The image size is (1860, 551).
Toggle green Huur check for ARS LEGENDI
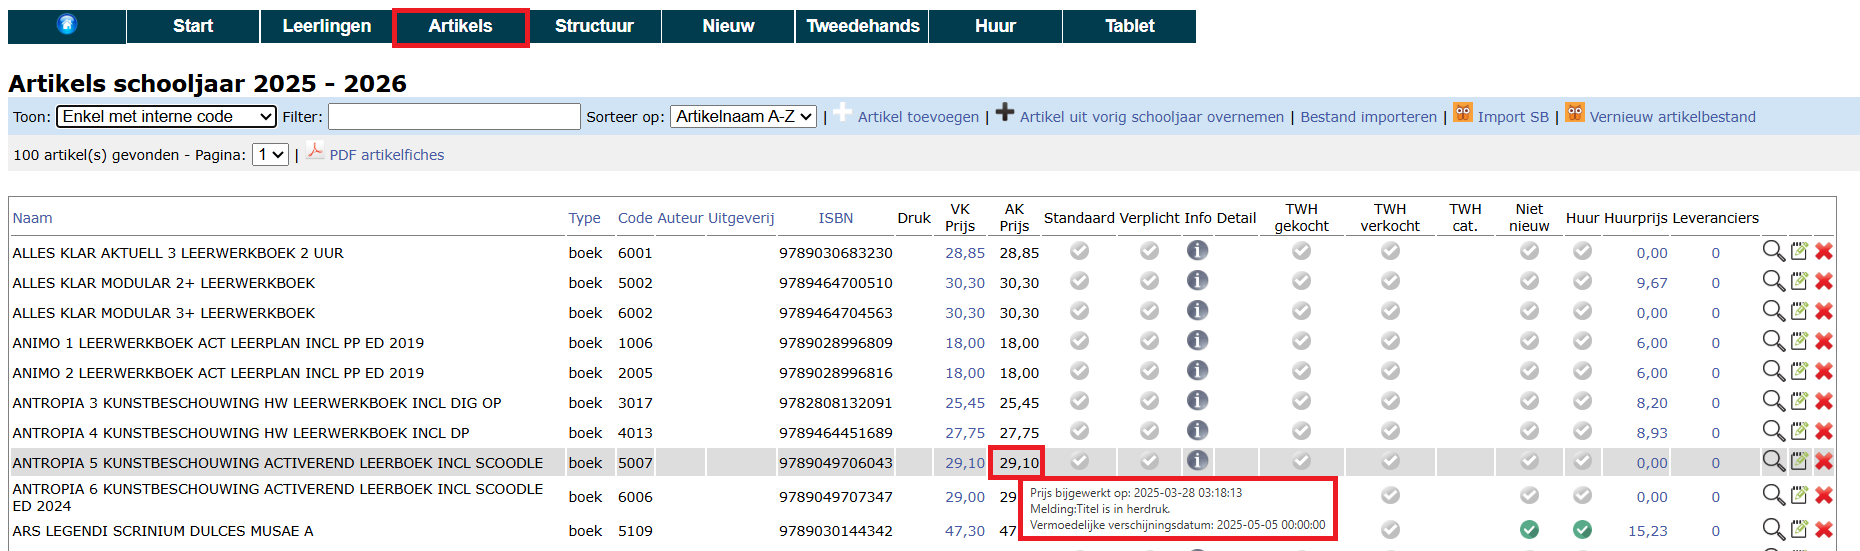(1582, 530)
